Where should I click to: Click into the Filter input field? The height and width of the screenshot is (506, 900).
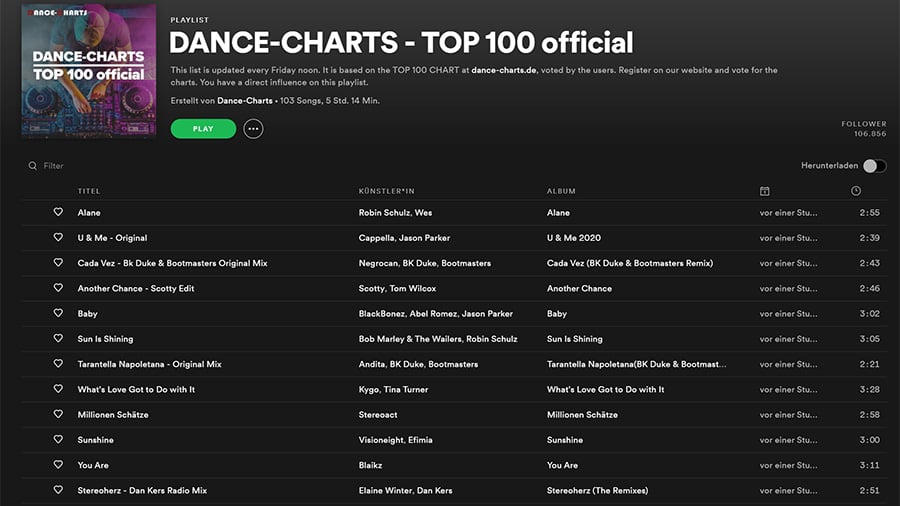(x=53, y=166)
